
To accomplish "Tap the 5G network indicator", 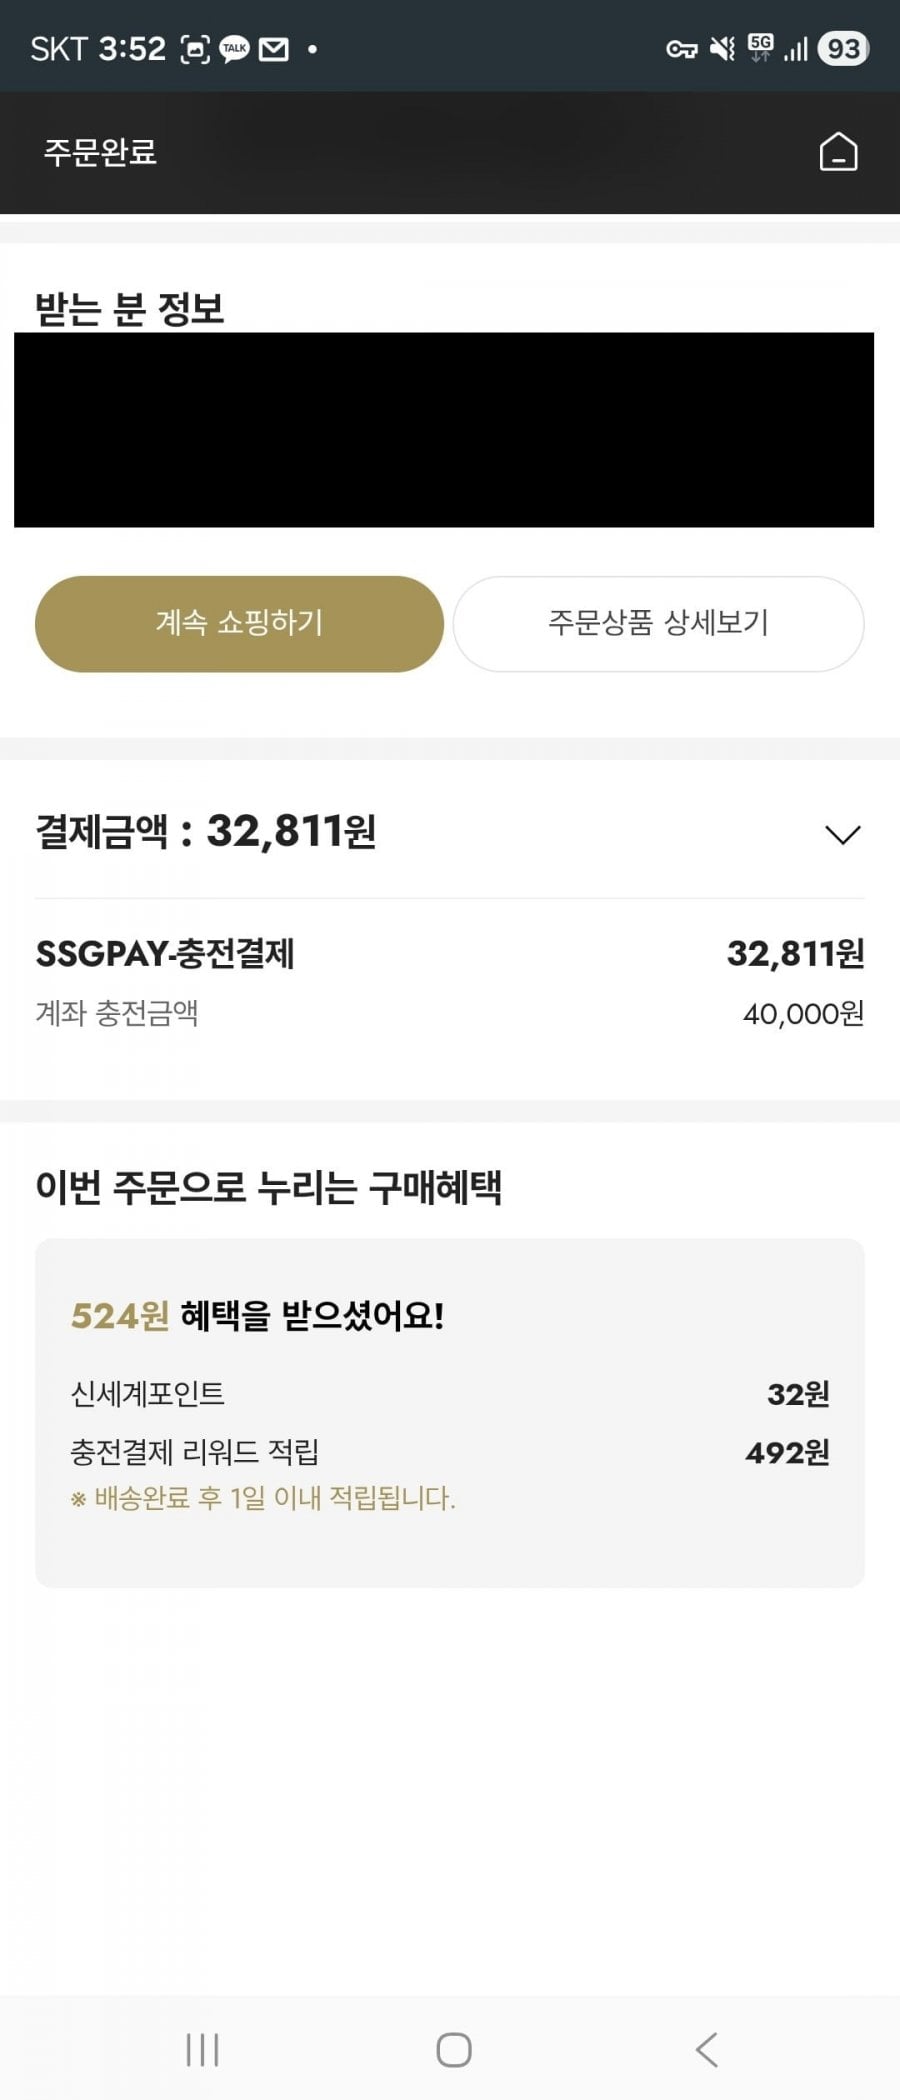I will pos(761,47).
